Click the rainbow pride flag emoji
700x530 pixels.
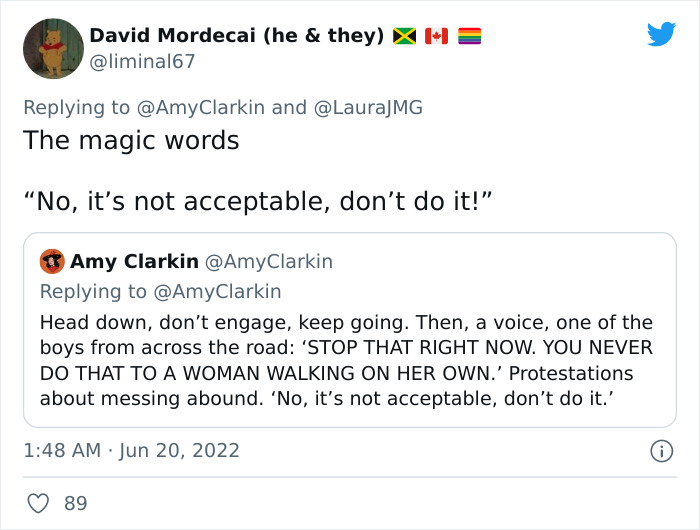[469, 36]
